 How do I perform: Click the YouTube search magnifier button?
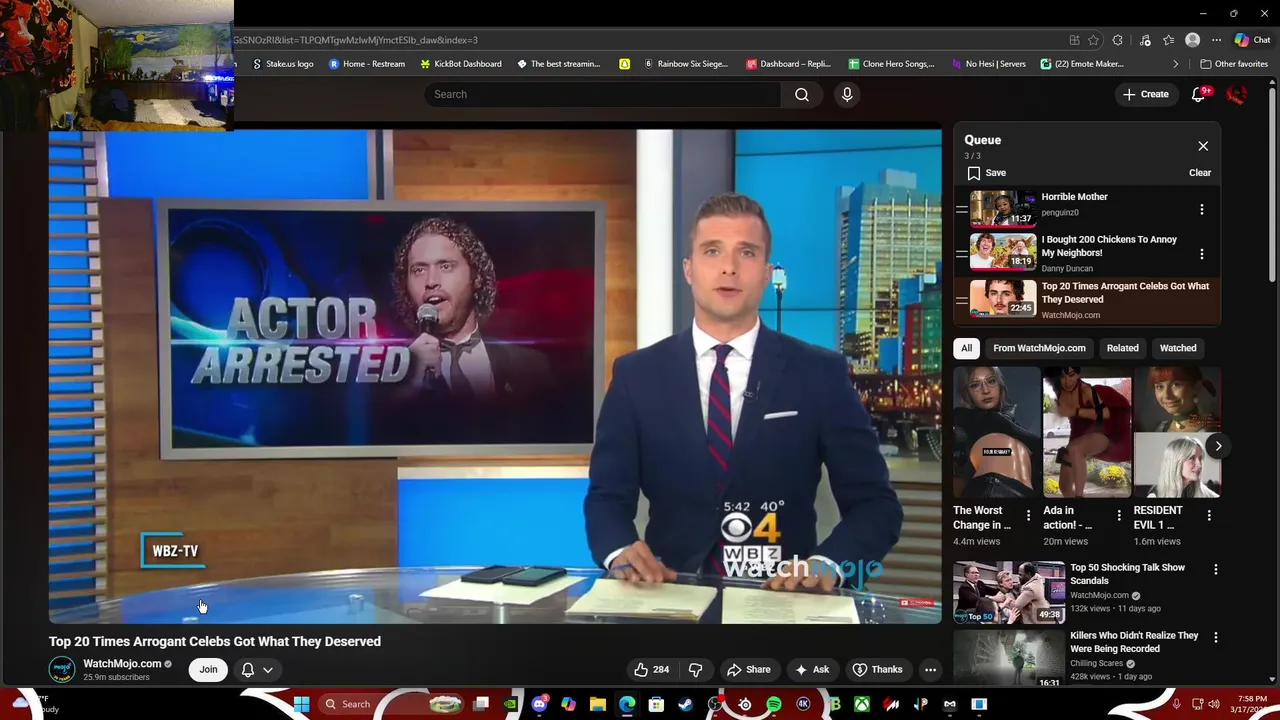coord(802,94)
